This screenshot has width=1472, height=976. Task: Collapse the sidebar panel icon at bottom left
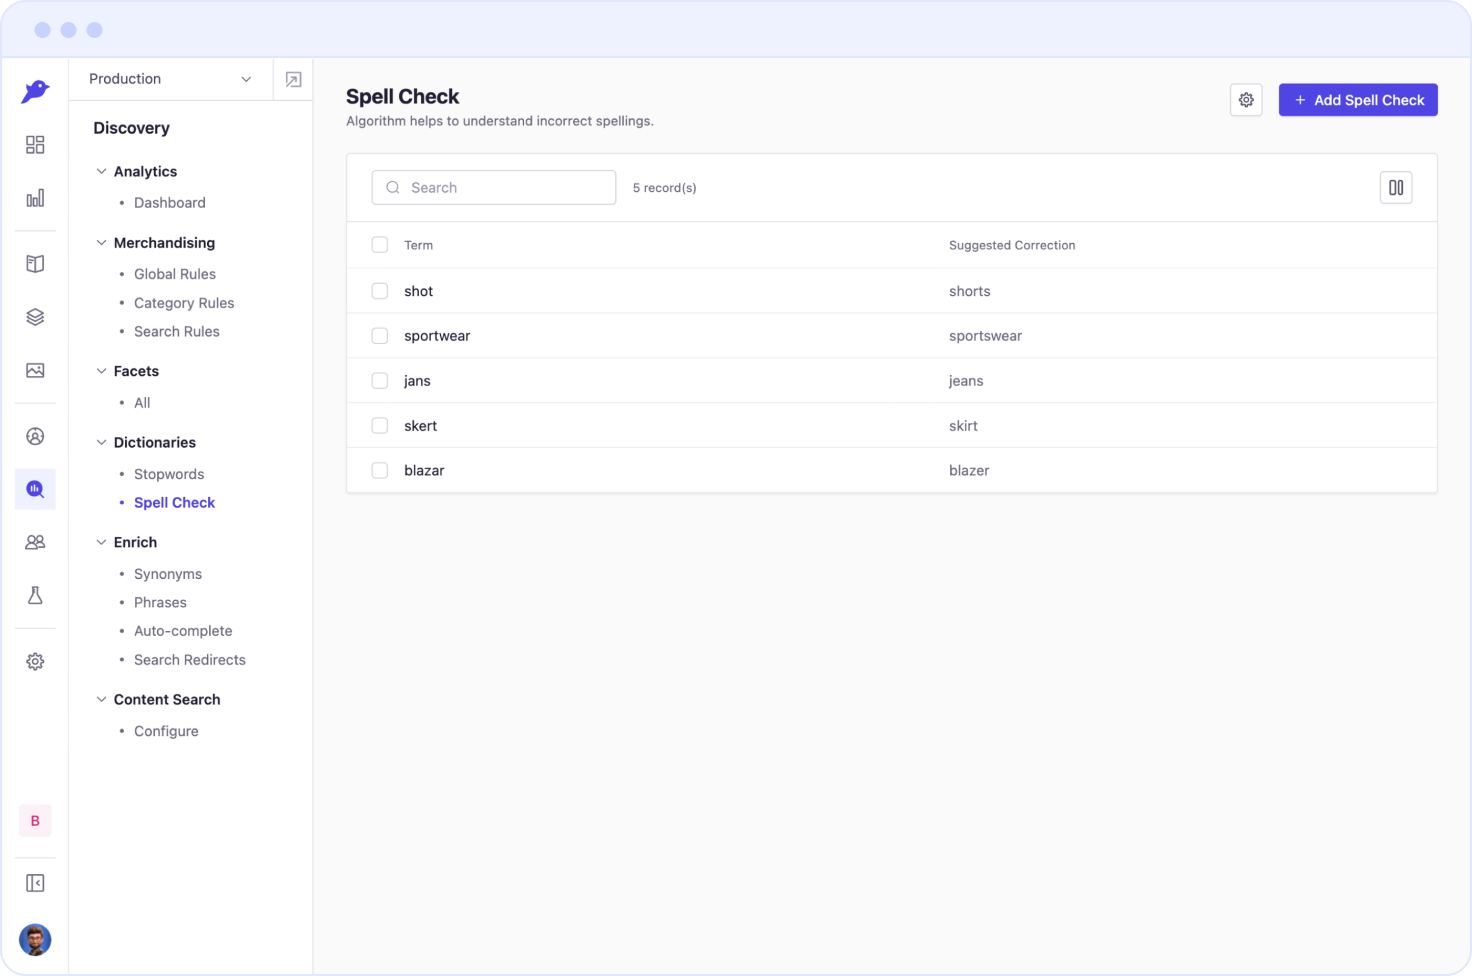tap(35, 883)
